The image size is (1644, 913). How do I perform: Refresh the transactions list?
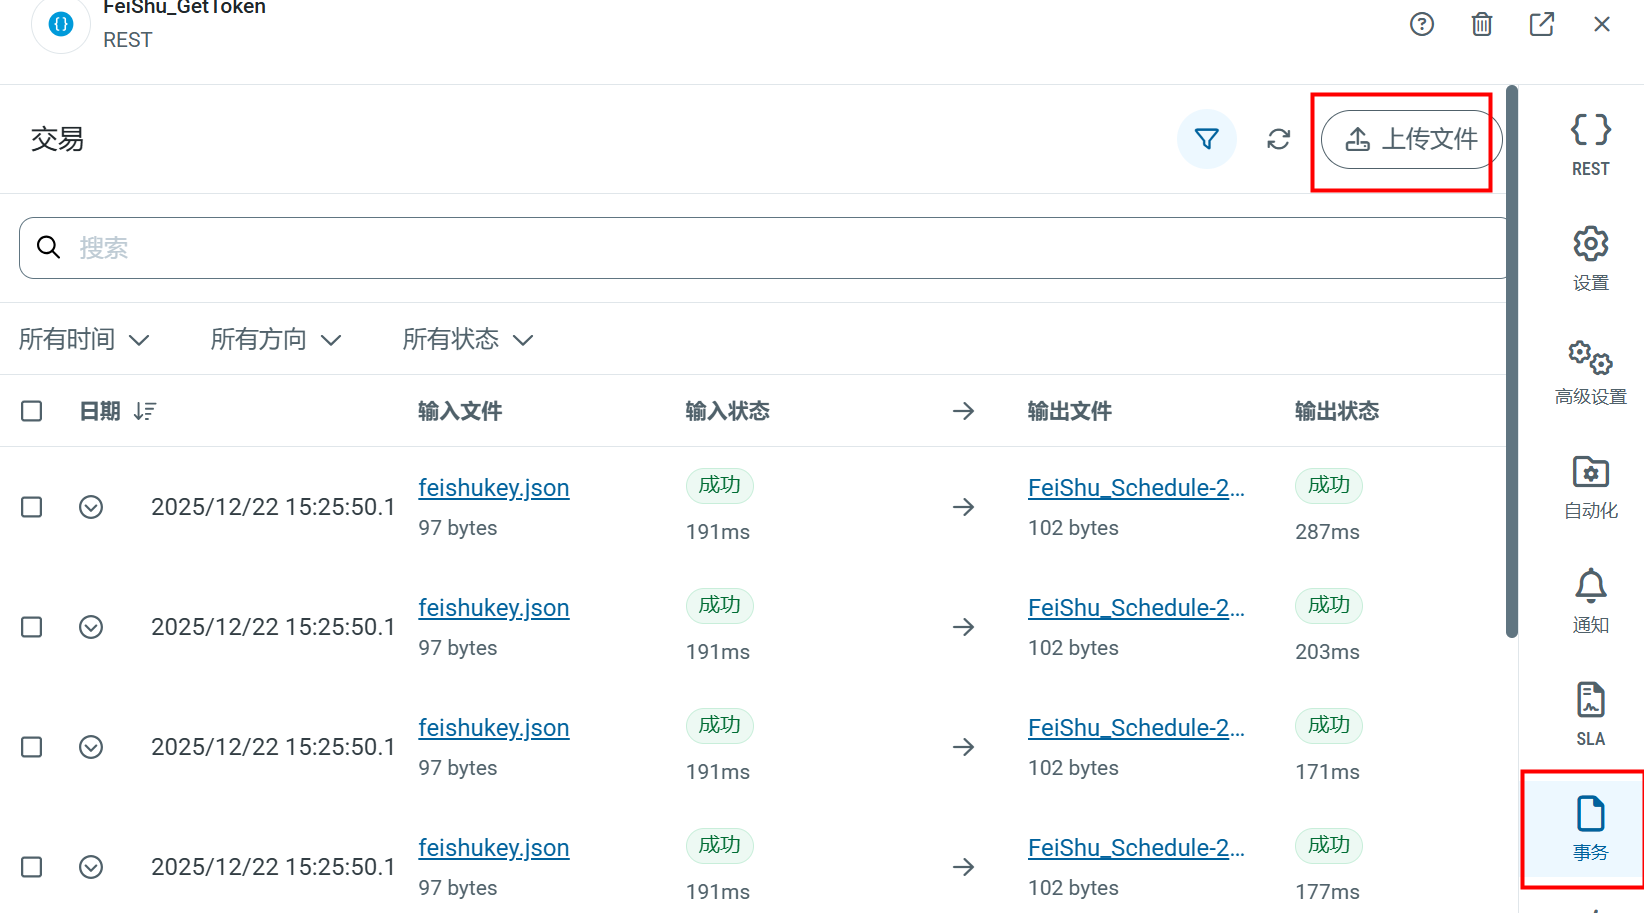(x=1278, y=139)
